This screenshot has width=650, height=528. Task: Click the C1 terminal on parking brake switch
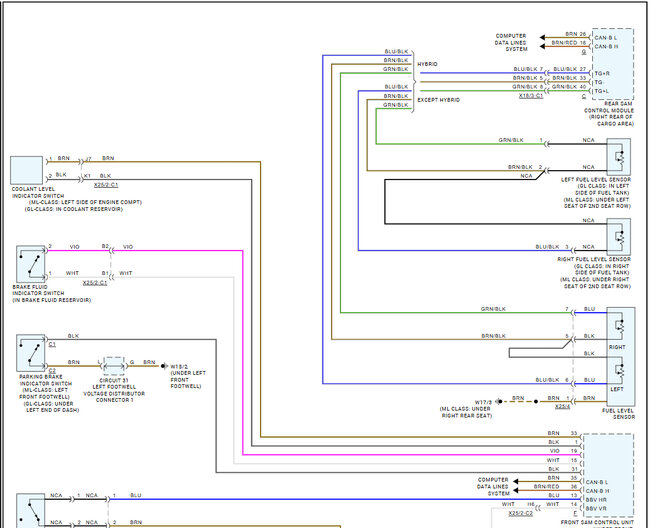pos(52,345)
